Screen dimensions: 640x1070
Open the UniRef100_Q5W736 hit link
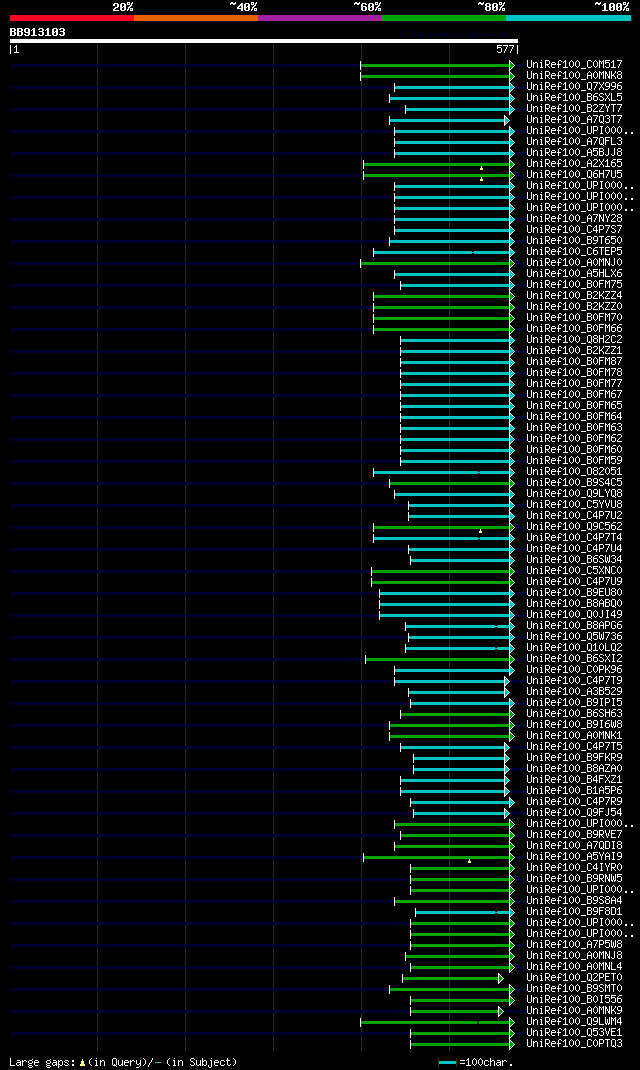click(x=574, y=637)
